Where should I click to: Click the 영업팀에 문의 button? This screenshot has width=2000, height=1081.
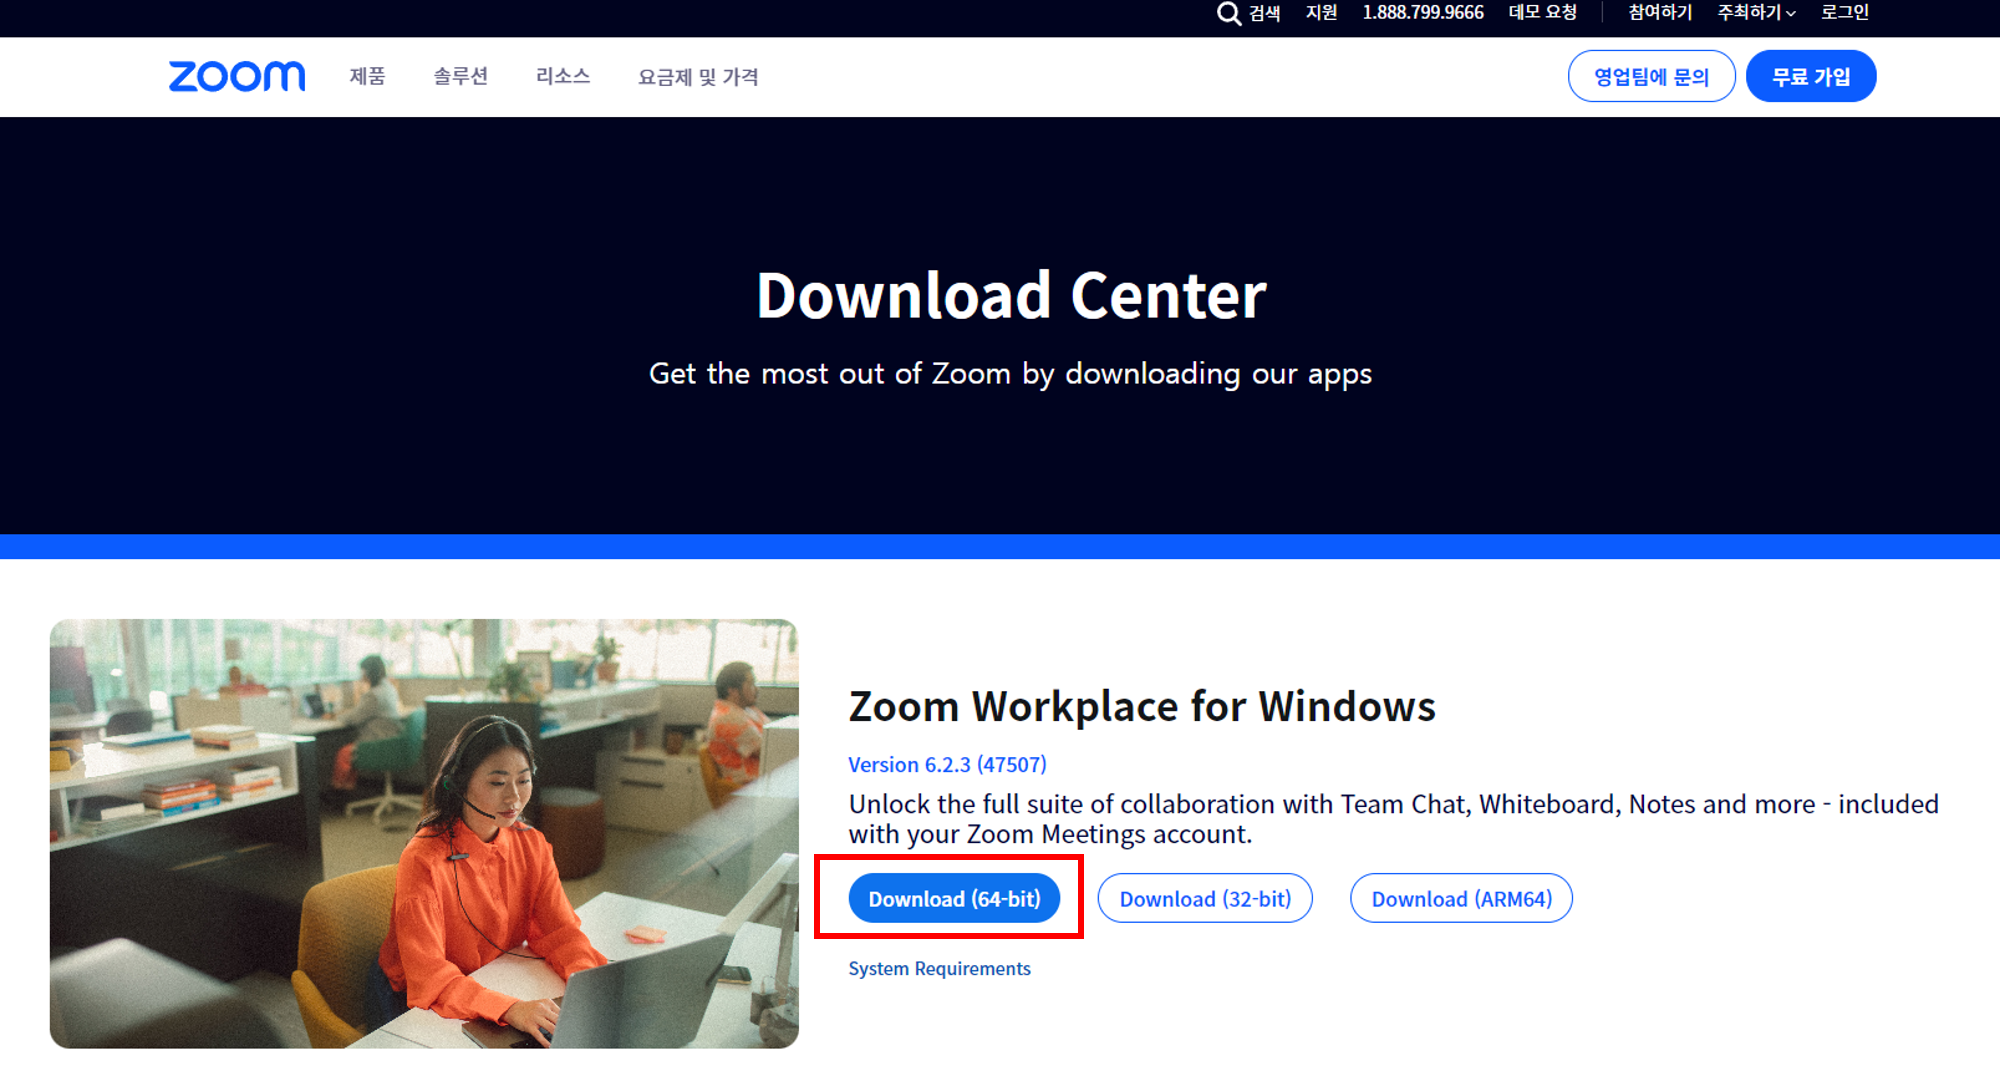click(x=1651, y=75)
